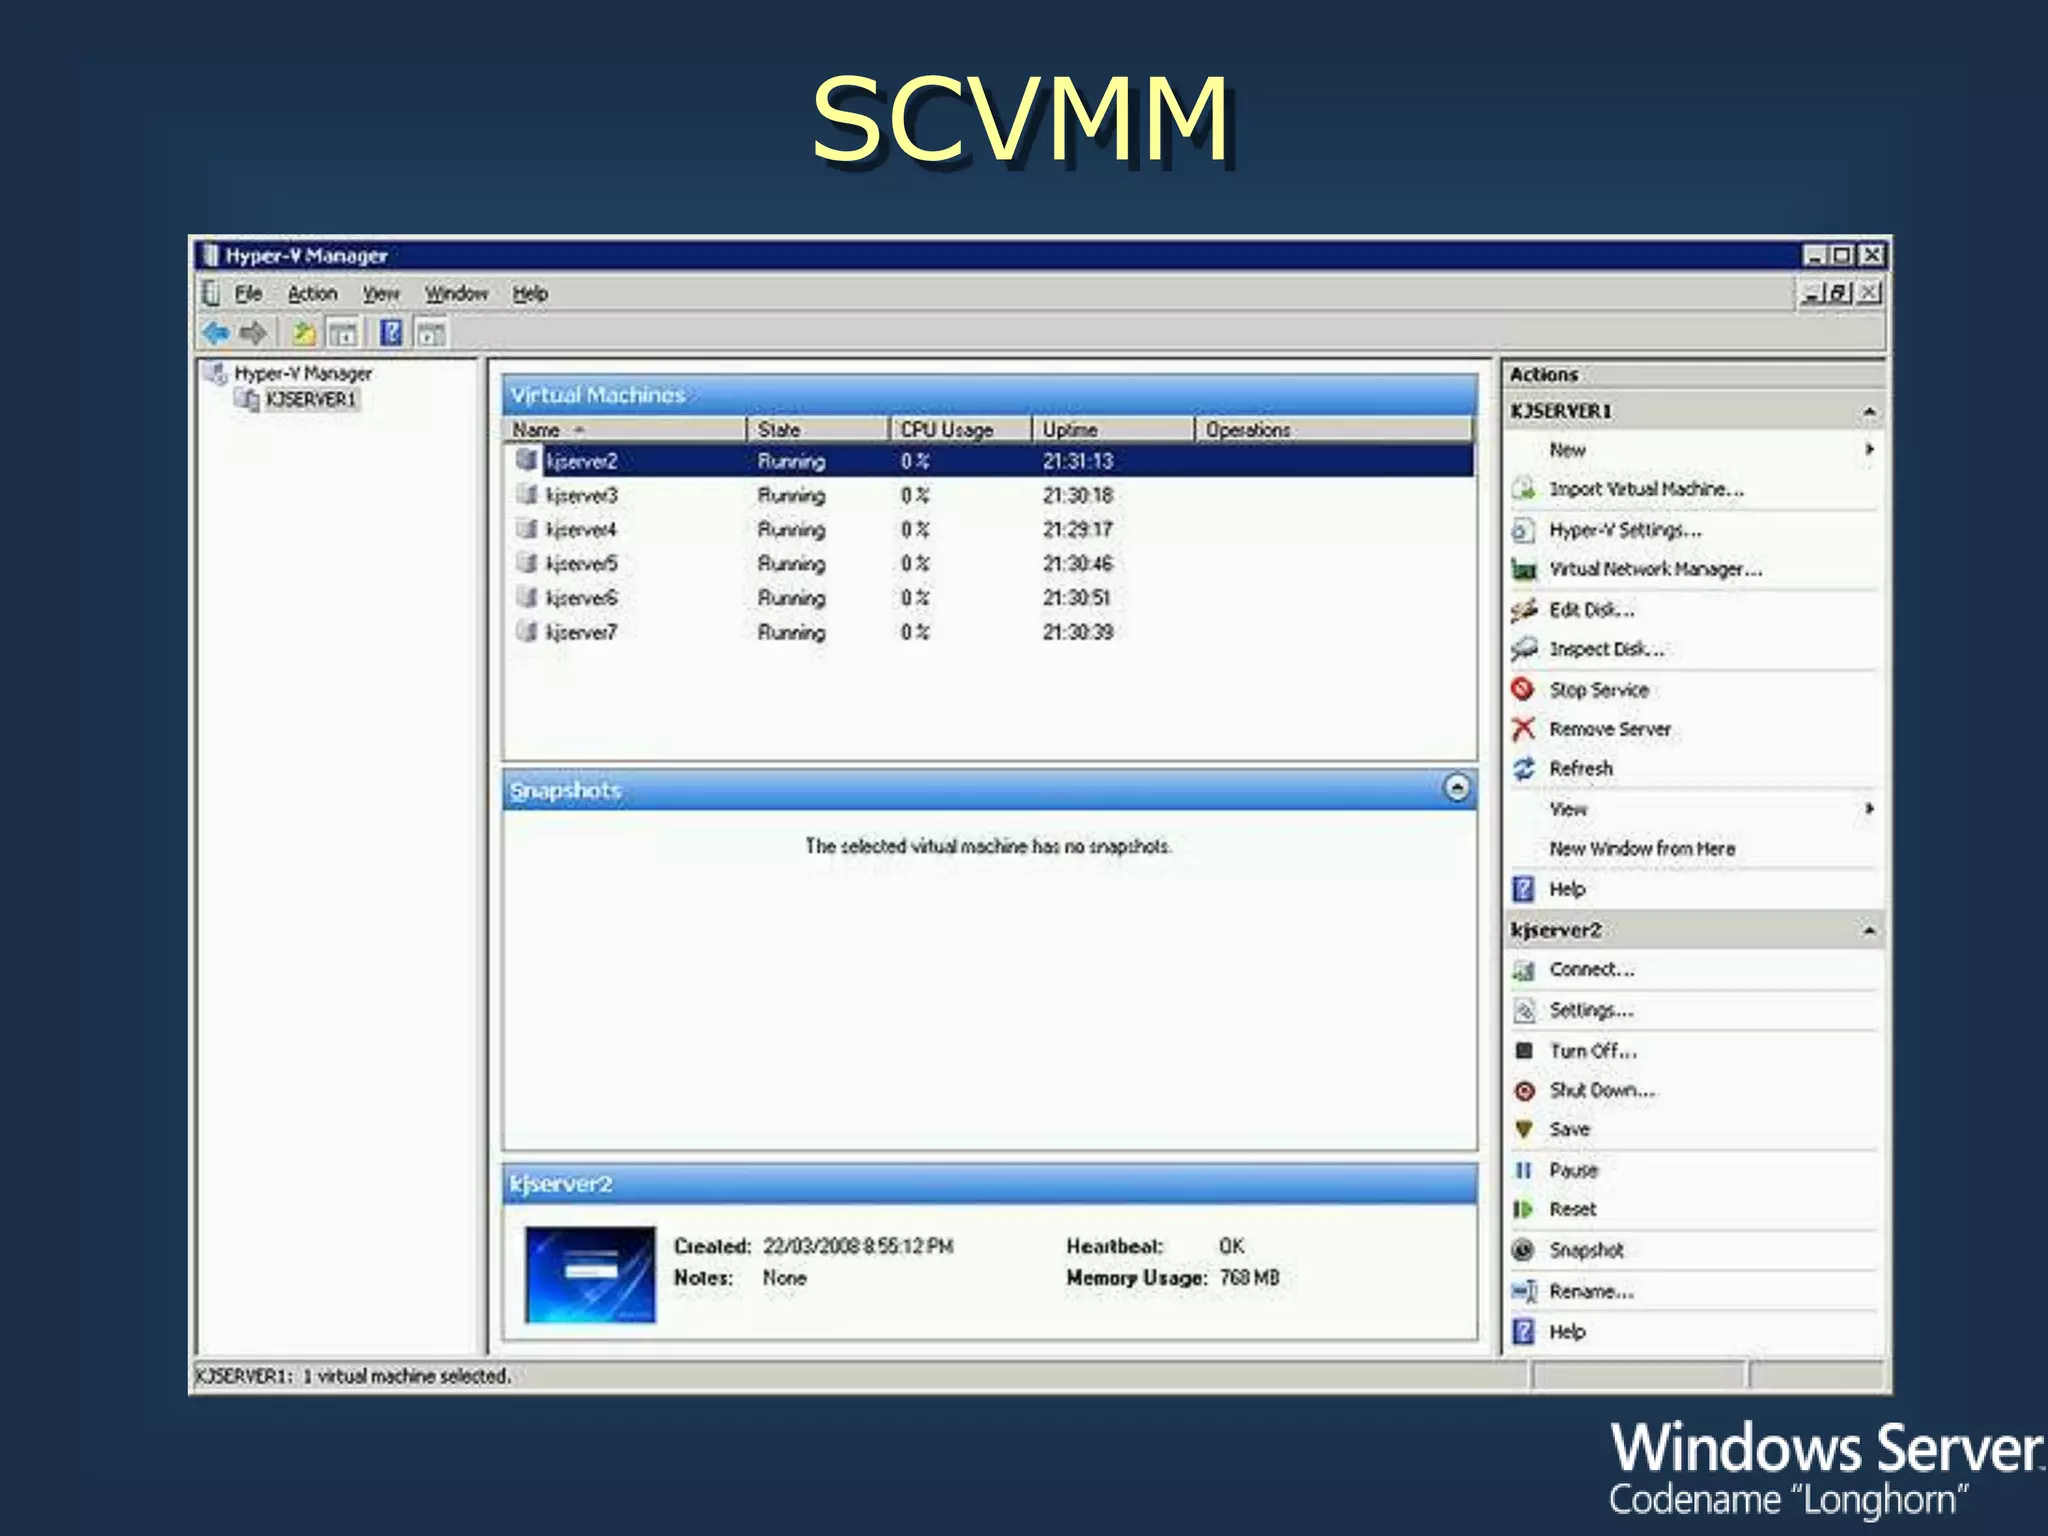Click the Refresh arrows icon
2048x1536 pixels.
[1523, 768]
